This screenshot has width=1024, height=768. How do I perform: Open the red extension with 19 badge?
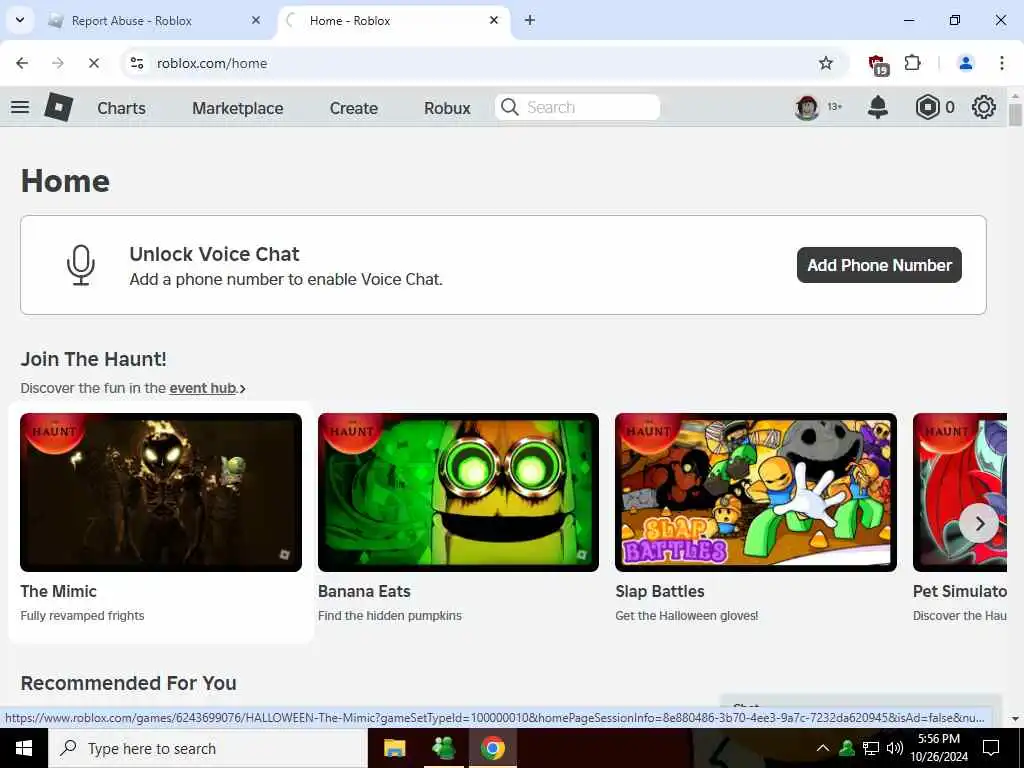click(x=878, y=65)
